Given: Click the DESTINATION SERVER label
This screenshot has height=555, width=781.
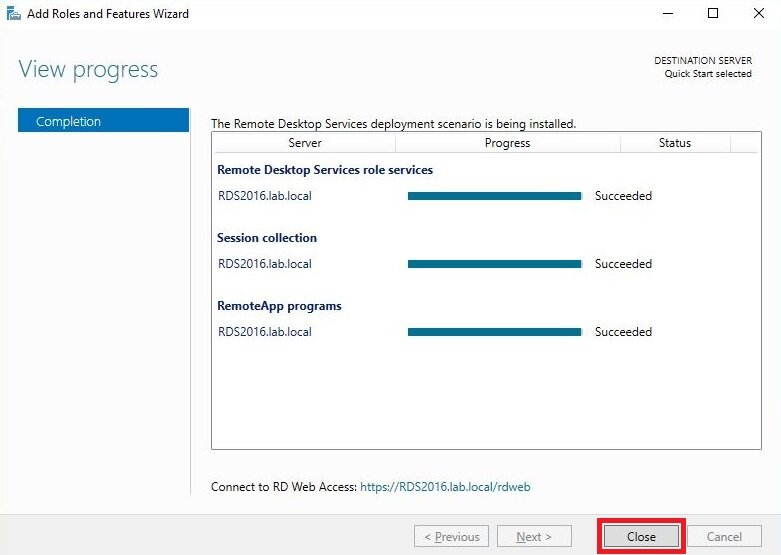Looking at the screenshot, I should coord(703,60).
